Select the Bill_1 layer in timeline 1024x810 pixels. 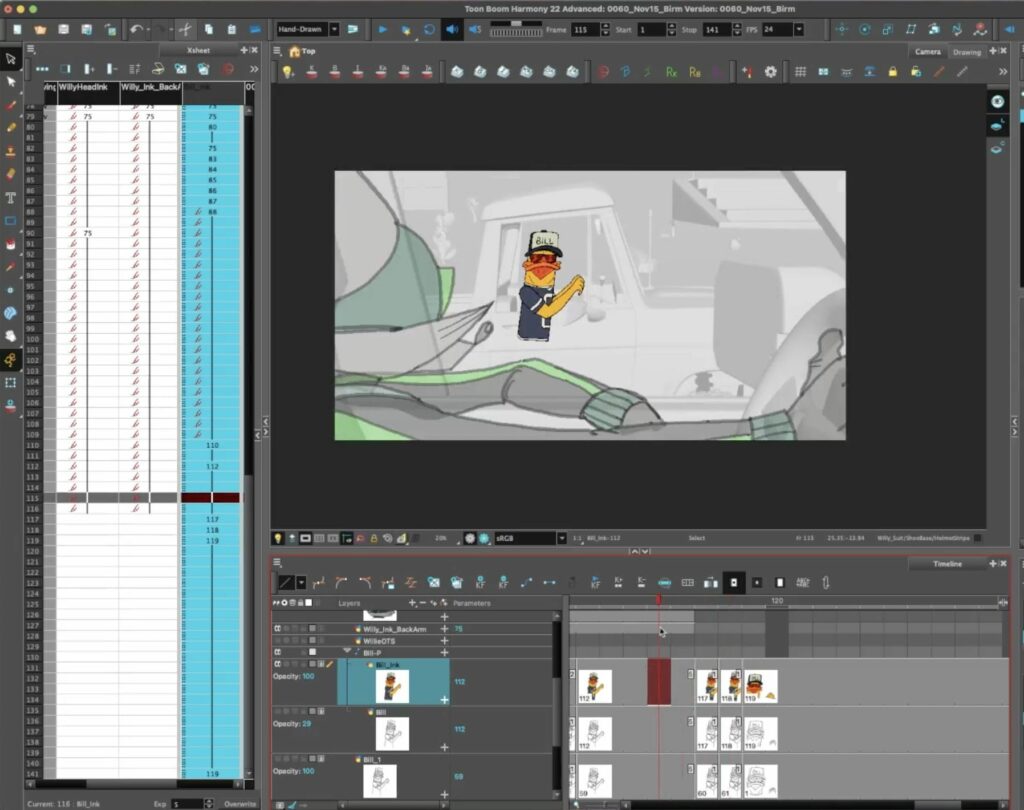[372, 760]
